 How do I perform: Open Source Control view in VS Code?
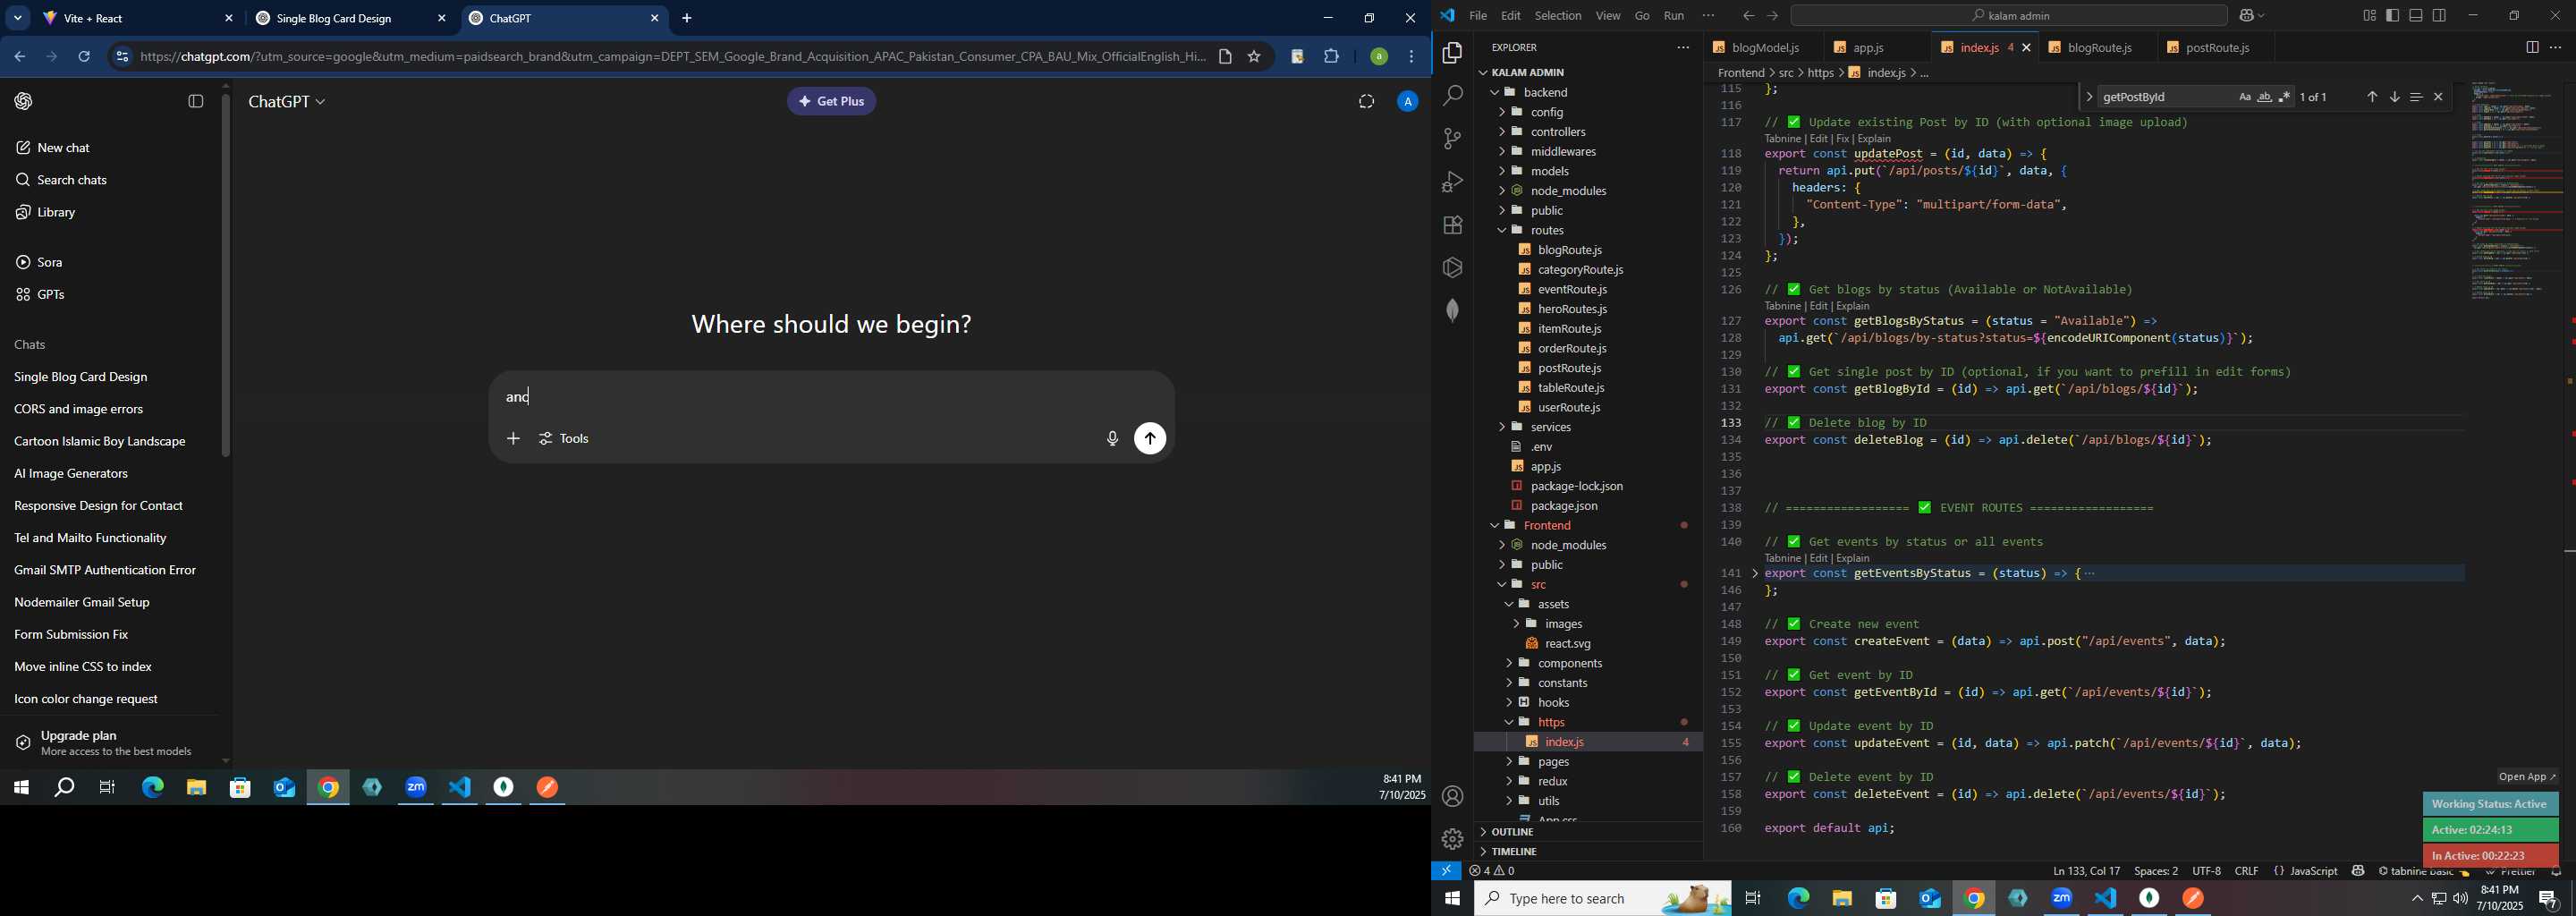click(1452, 139)
